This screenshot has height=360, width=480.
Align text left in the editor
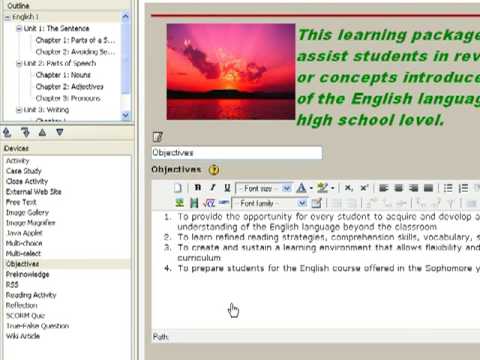(384, 188)
